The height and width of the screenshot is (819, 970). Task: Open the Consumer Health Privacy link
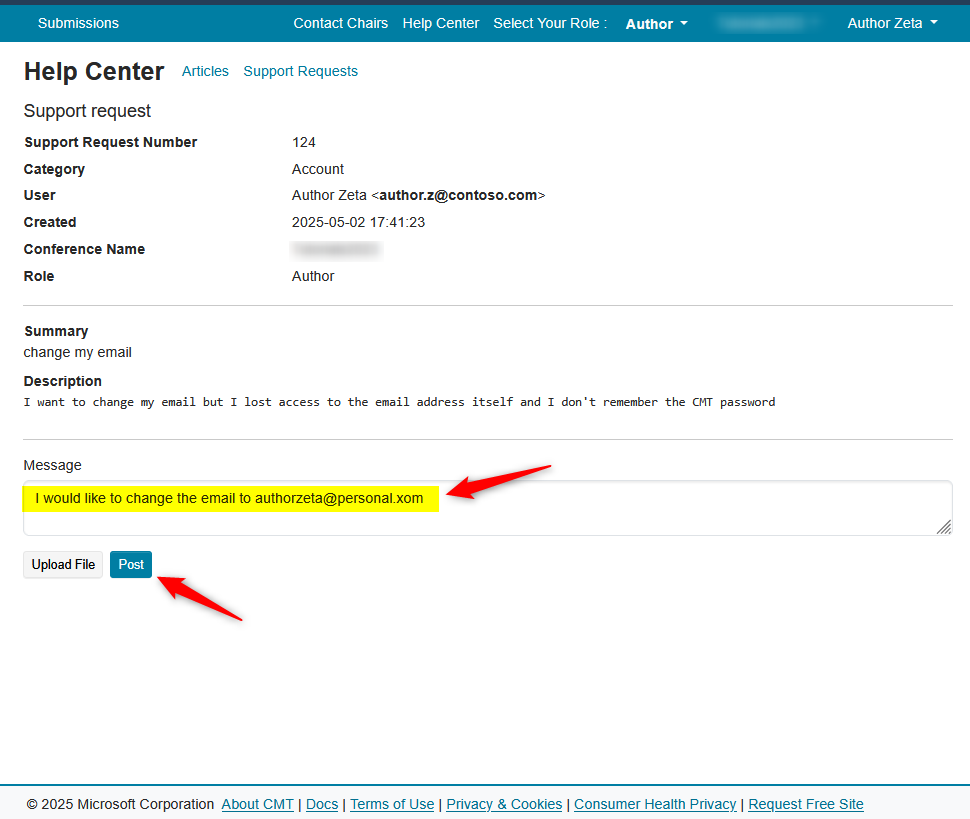click(x=655, y=804)
